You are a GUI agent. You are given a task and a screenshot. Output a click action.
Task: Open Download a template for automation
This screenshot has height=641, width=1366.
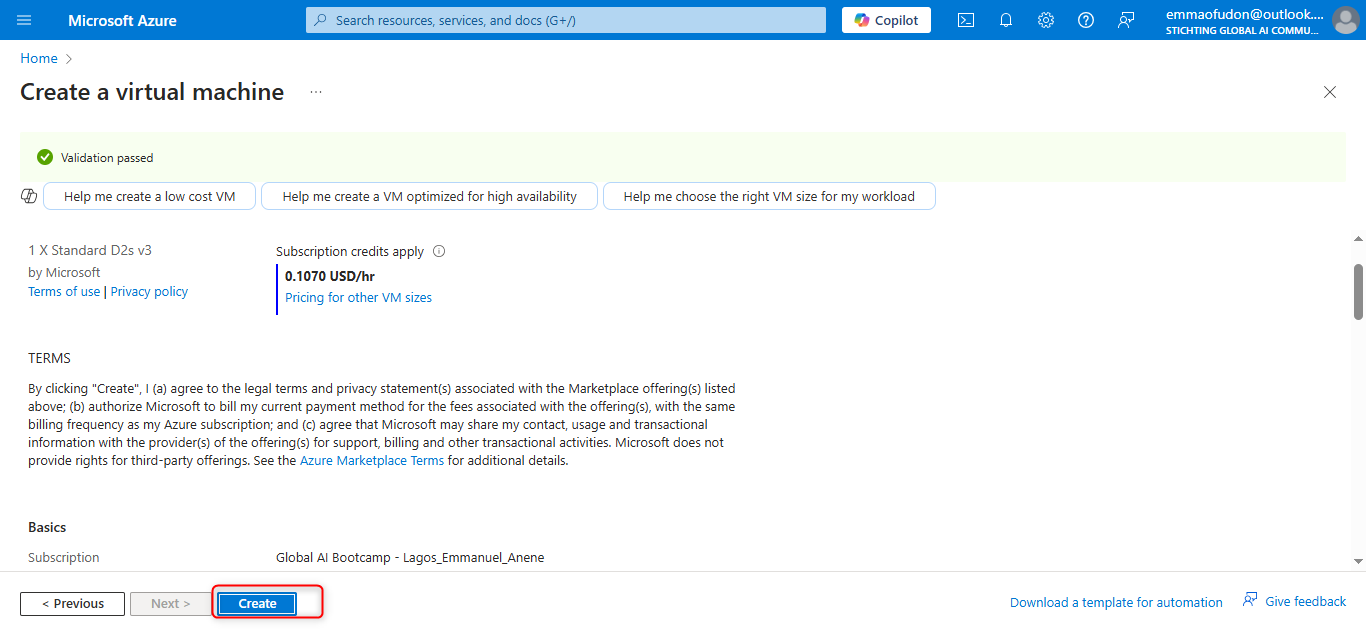tap(1116, 602)
